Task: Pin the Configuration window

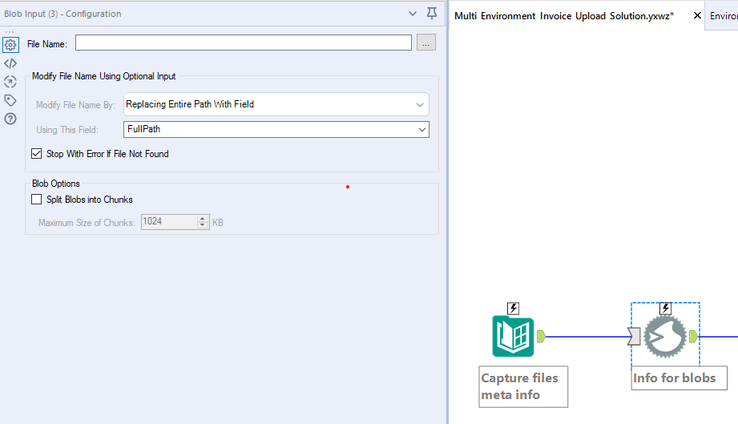Action: click(432, 14)
